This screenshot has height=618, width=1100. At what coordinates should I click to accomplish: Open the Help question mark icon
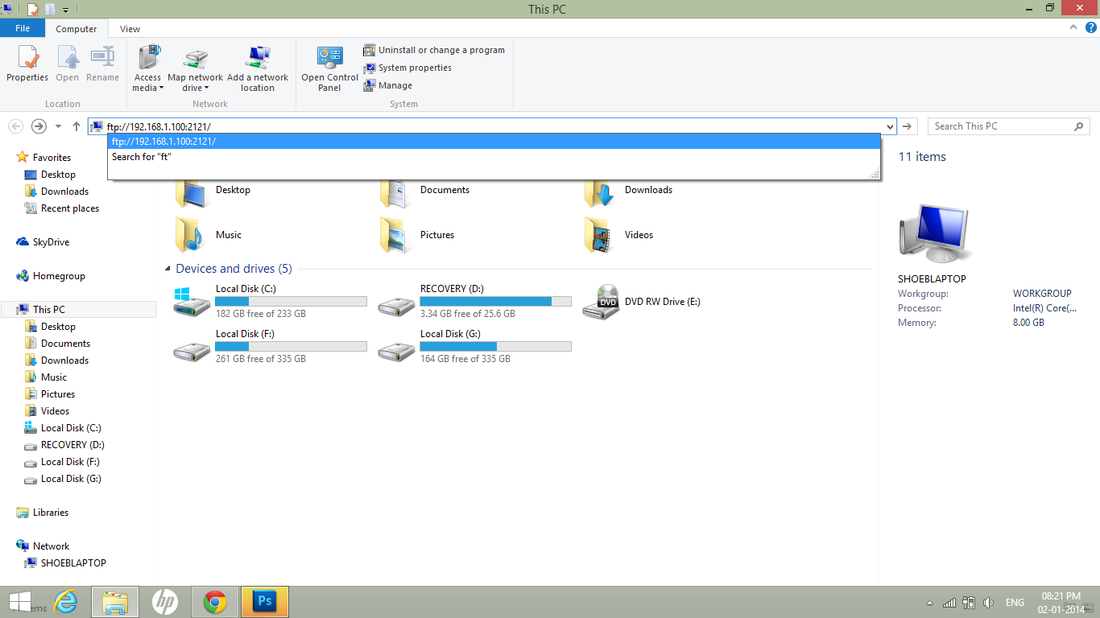(1091, 28)
